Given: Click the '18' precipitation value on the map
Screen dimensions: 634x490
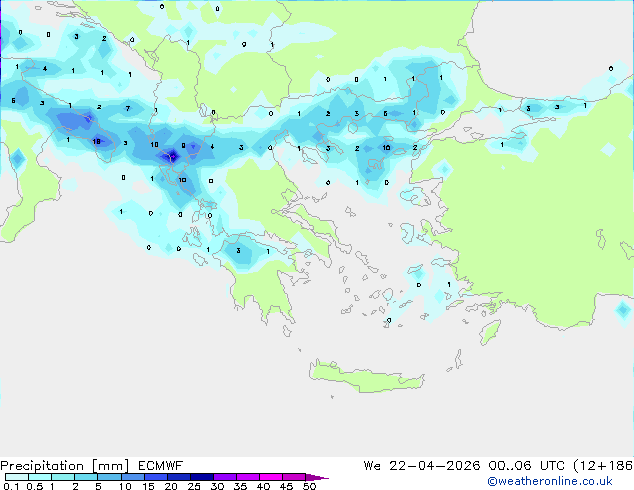Looking at the screenshot, I should click(x=96, y=142).
